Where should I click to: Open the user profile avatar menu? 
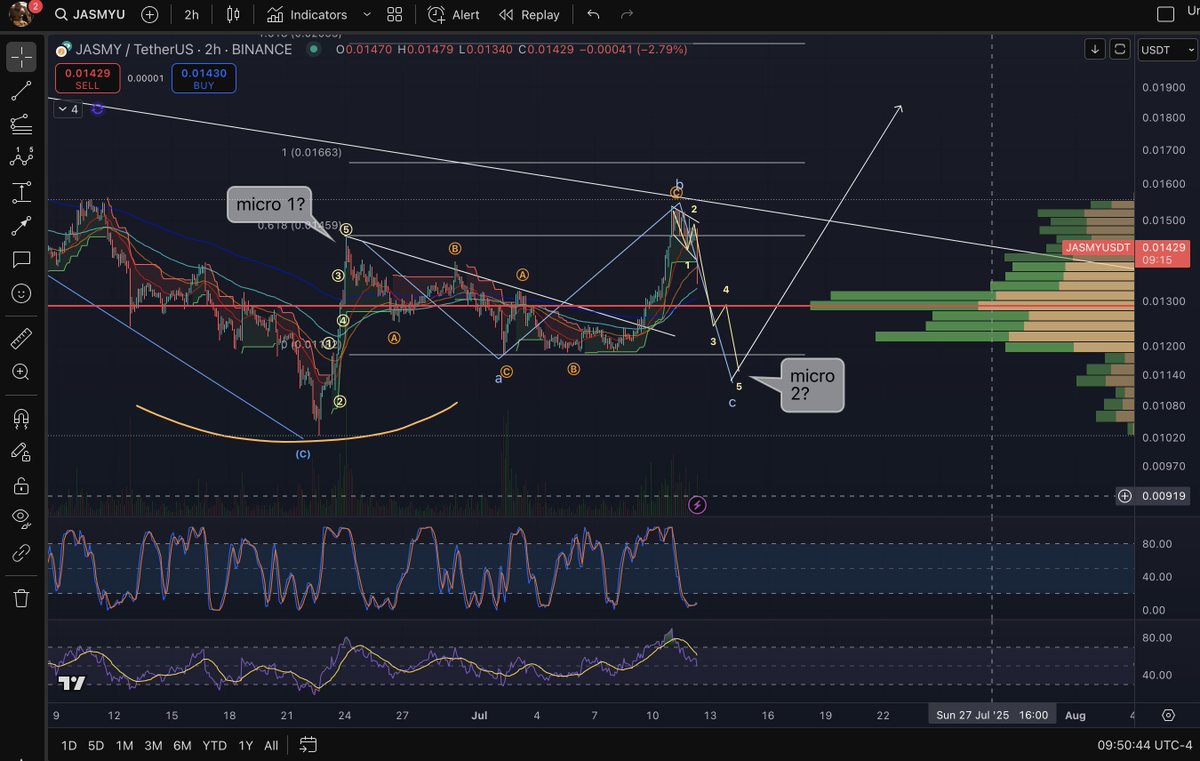click(x=22, y=15)
